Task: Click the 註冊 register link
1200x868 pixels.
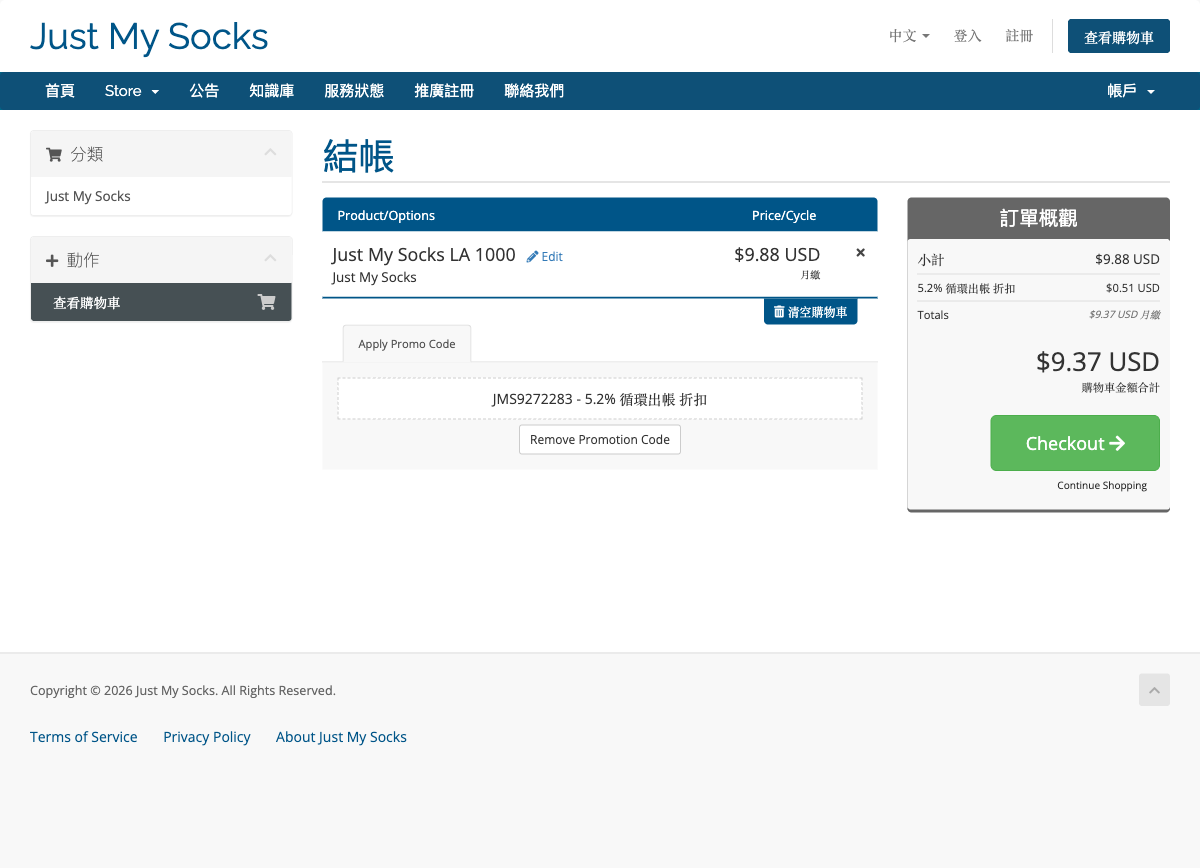Action: coord(1019,36)
